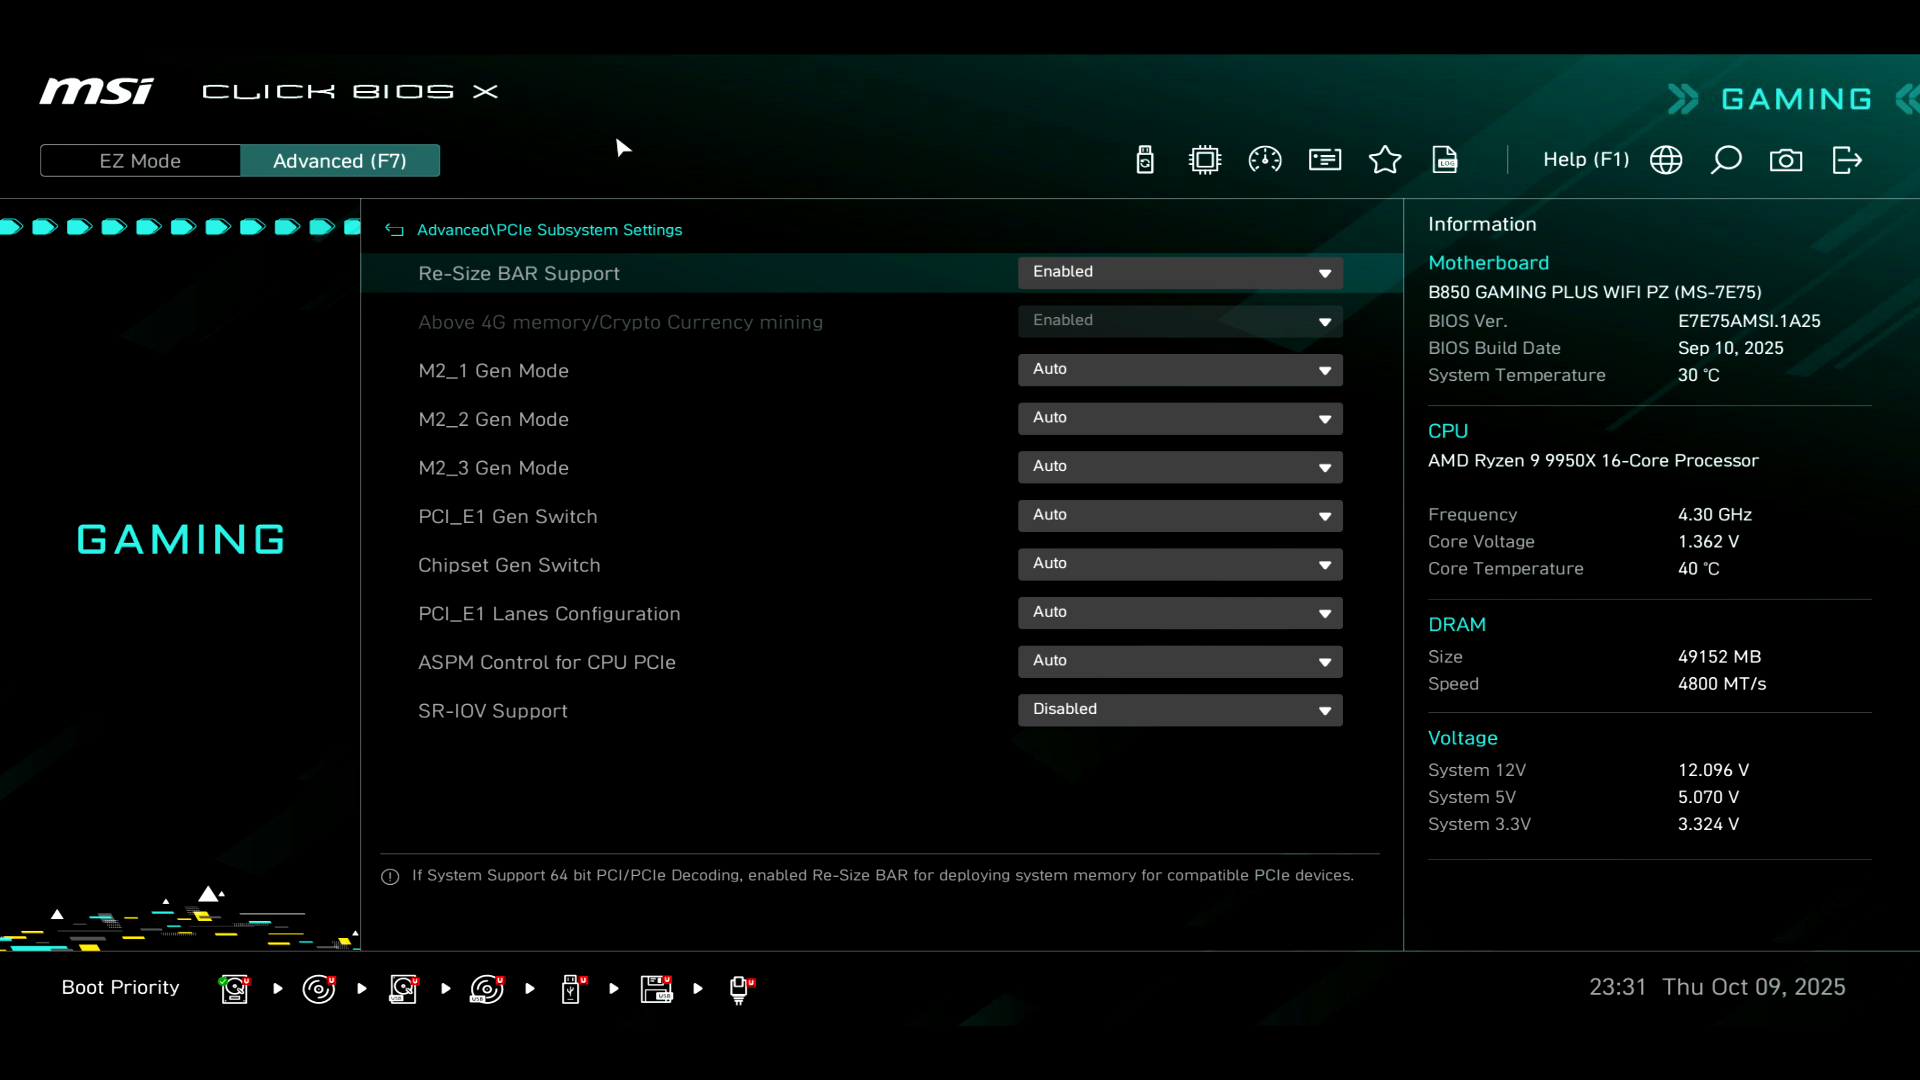Open Re-Size BAR Support dropdown
Image resolution: width=1920 pixels, height=1080 pixels.
[x=1180, y=273]
